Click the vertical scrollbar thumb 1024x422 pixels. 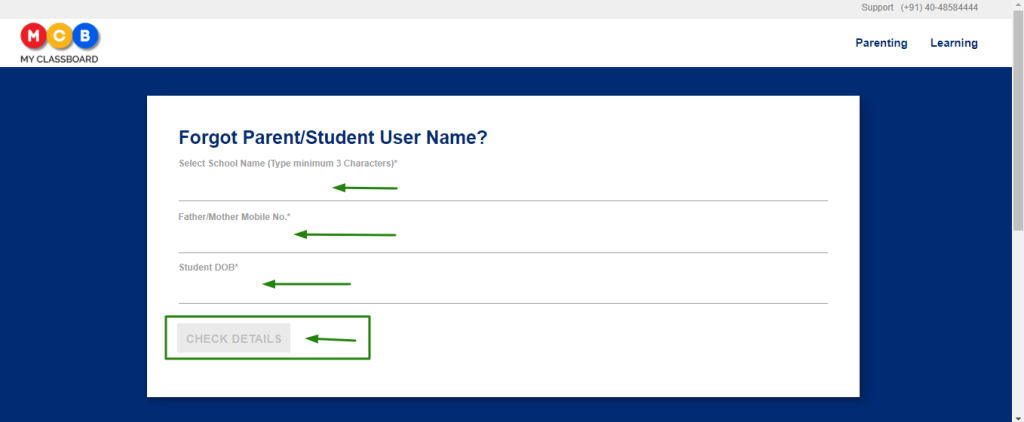point(1018,120)
